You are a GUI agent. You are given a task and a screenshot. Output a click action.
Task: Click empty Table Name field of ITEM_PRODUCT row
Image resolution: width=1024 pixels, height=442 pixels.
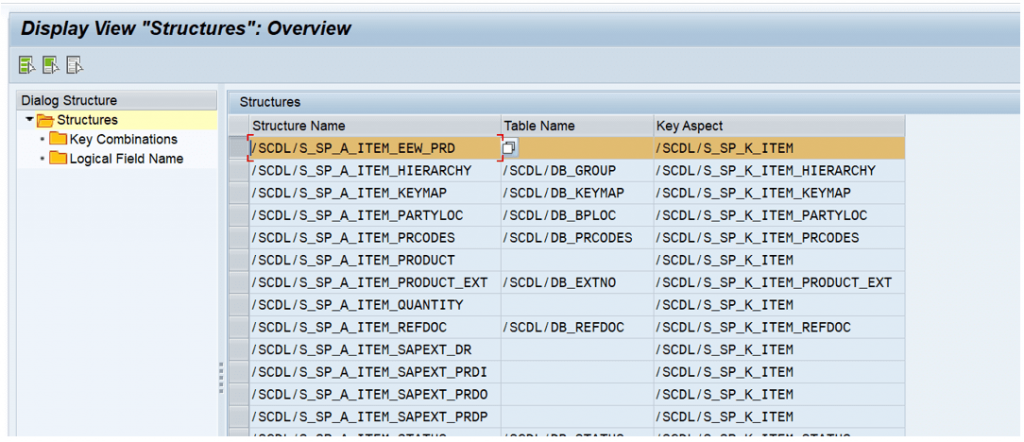[x=577, y=260]
